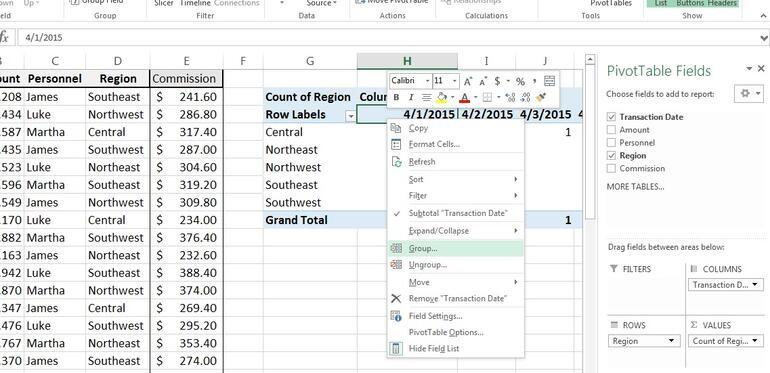Click Merge and Center icon in mini toolbar

(550, 81)
